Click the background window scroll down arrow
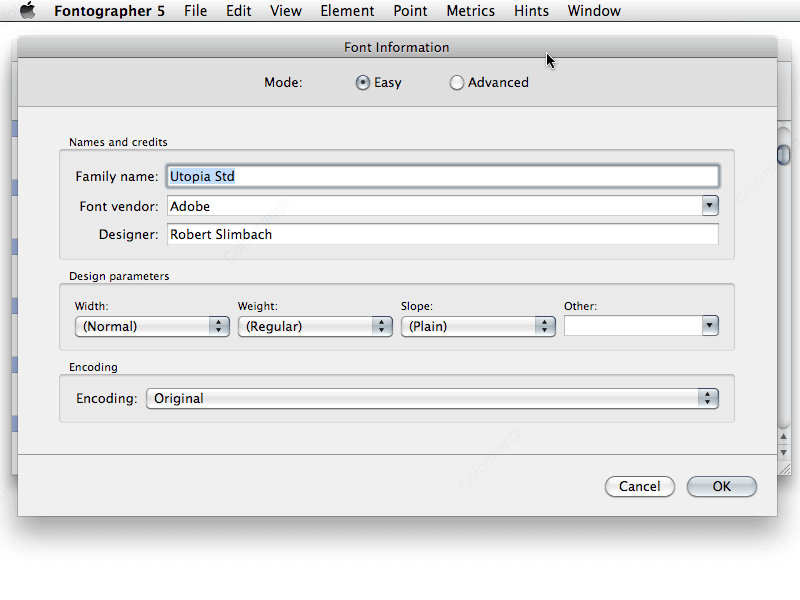 coord(784,453)
